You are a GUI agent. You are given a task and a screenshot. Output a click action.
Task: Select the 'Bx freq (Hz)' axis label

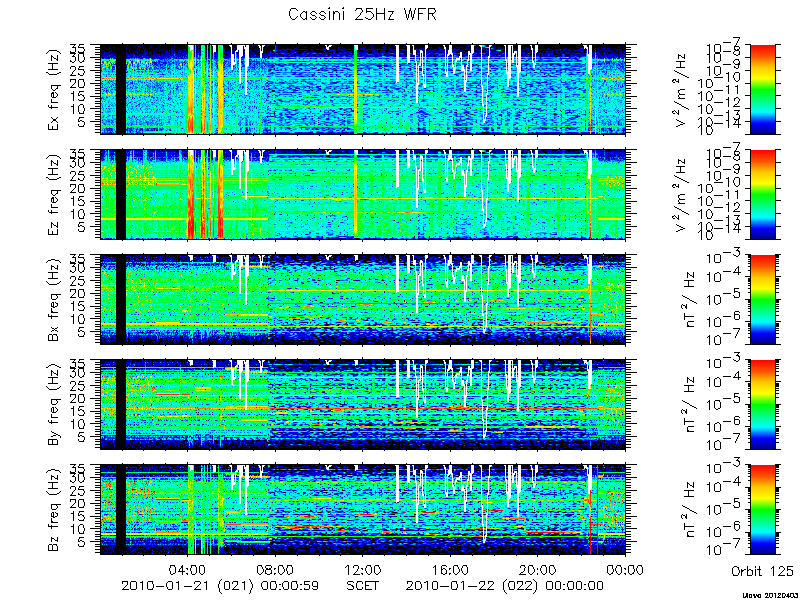55,299
